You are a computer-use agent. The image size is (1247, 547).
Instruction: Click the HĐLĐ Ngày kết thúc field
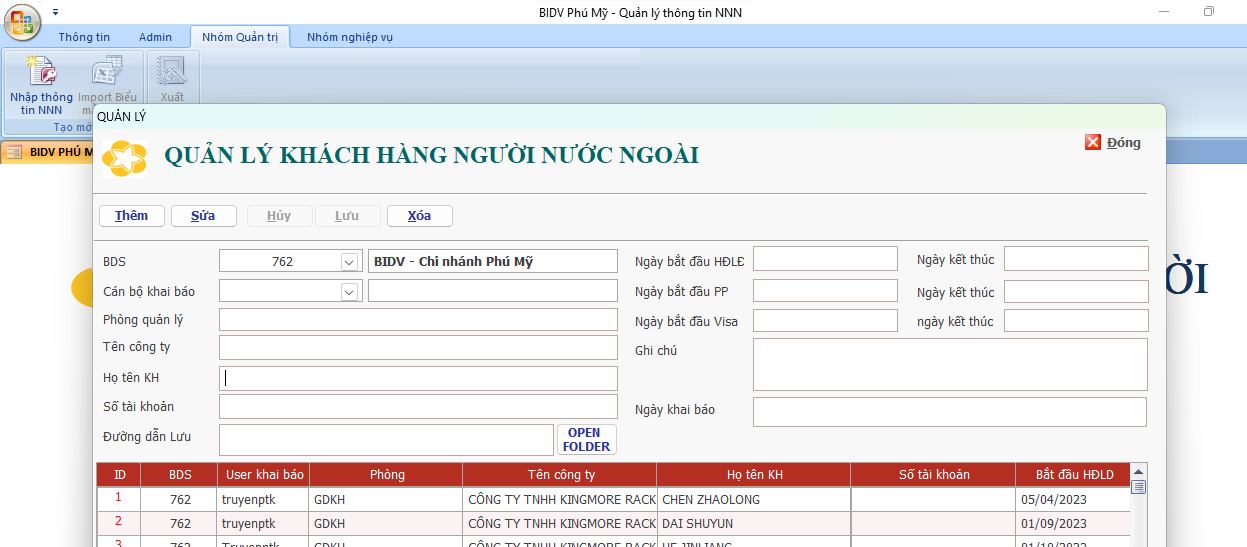tap(1076, 259)
